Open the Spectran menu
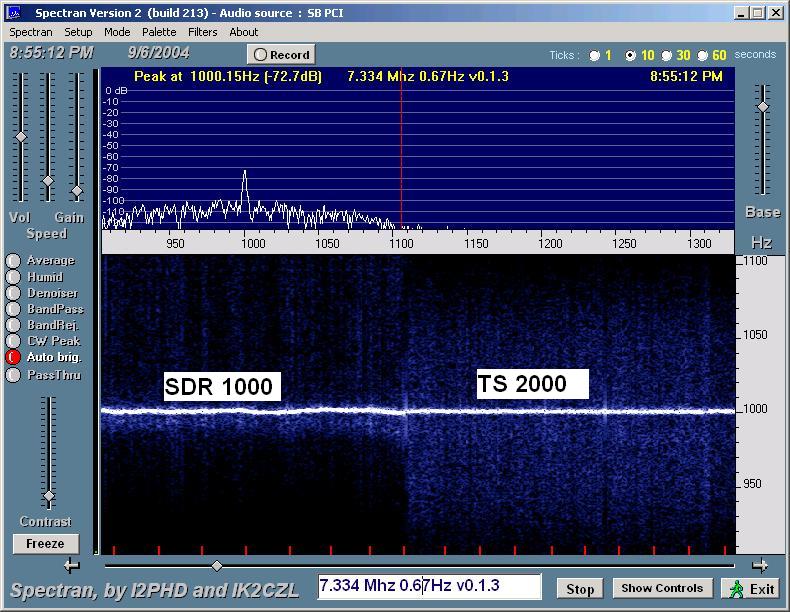This screenshot has width=790, height=612. click(31, 32)
